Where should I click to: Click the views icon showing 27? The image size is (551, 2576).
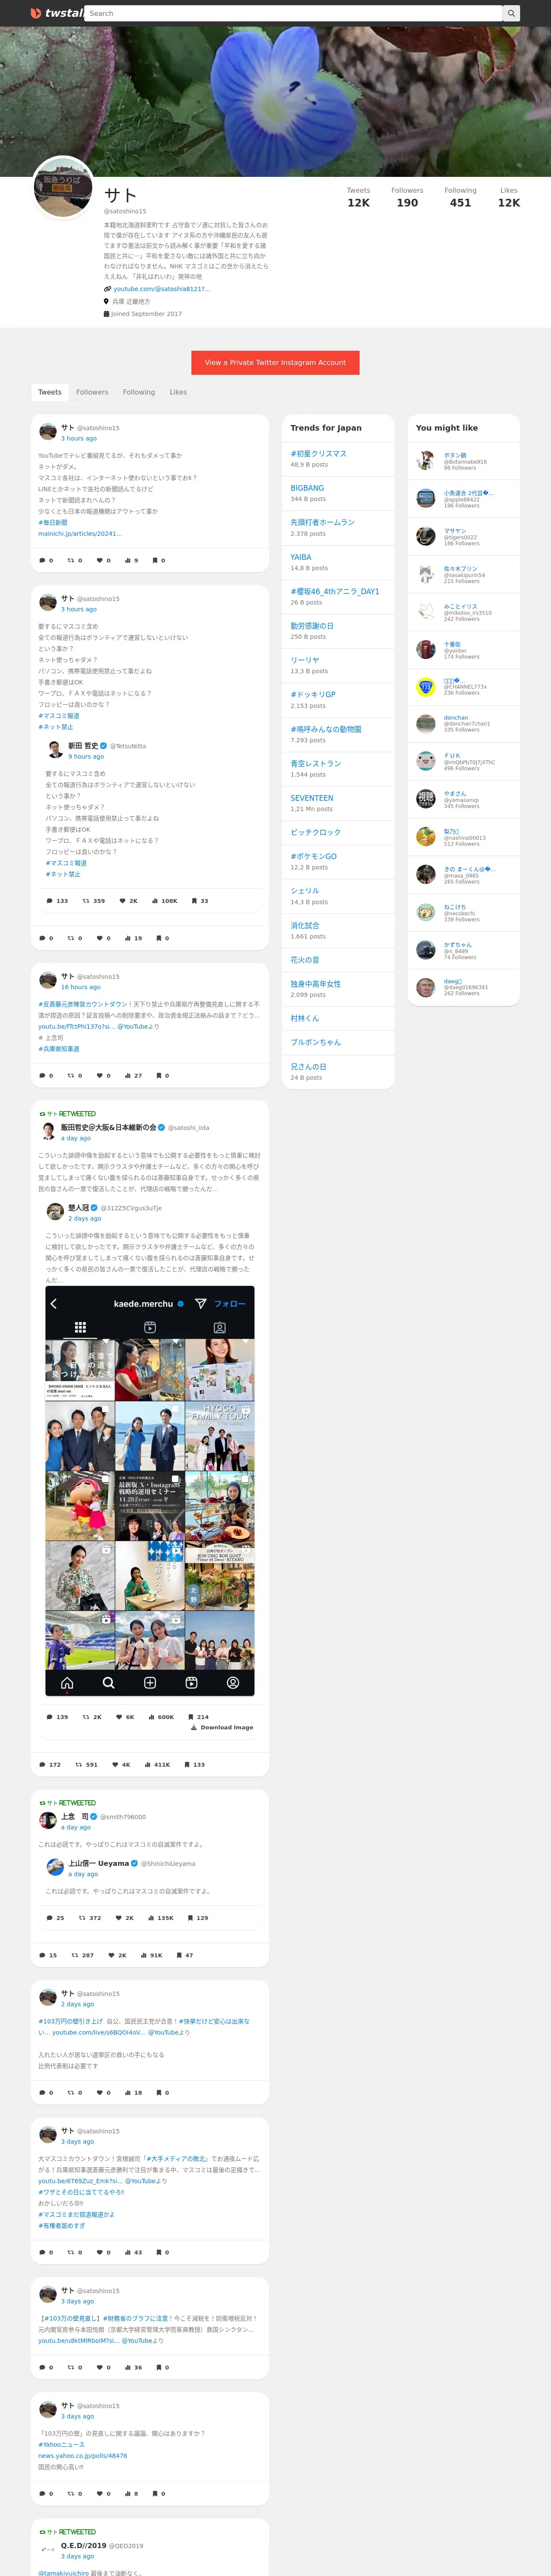(128, 1075)
